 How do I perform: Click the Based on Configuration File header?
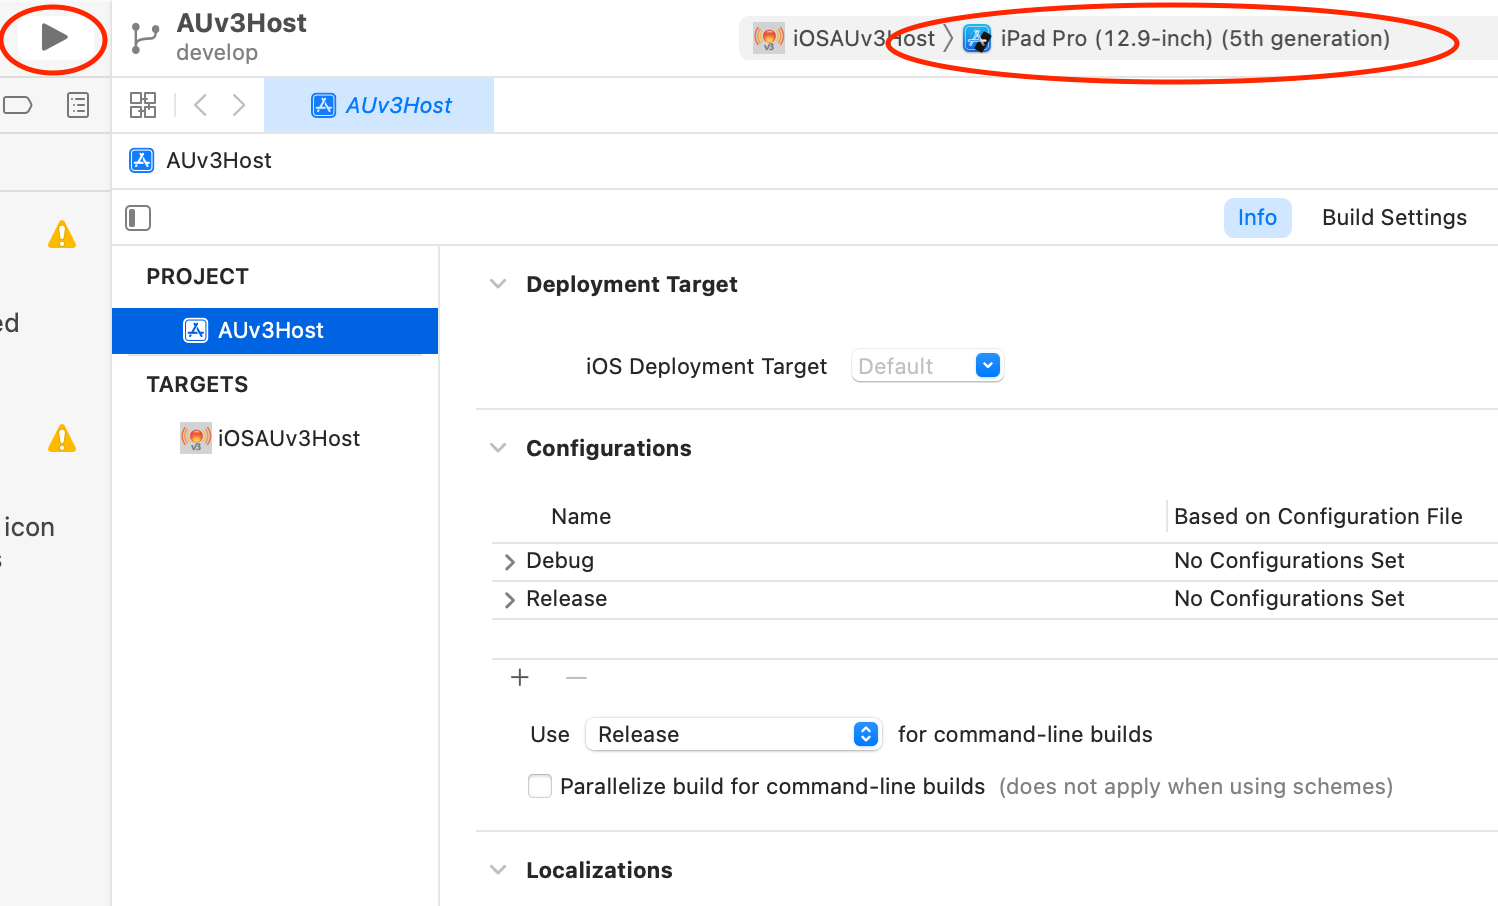1318,517
